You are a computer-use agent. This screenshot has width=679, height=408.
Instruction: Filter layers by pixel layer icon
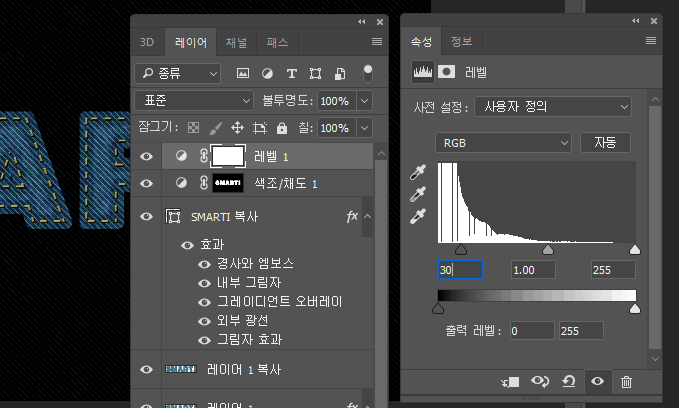(242, 73)
